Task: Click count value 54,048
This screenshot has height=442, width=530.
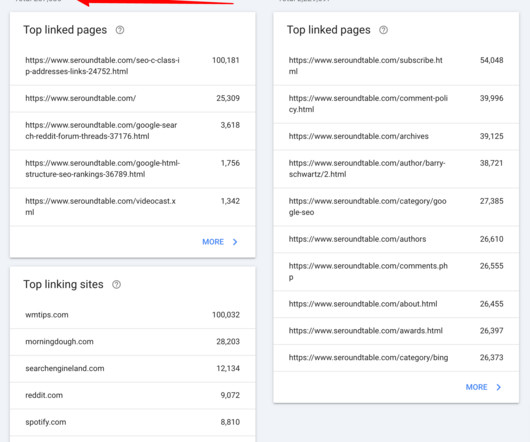Action: tap(492, 60)
